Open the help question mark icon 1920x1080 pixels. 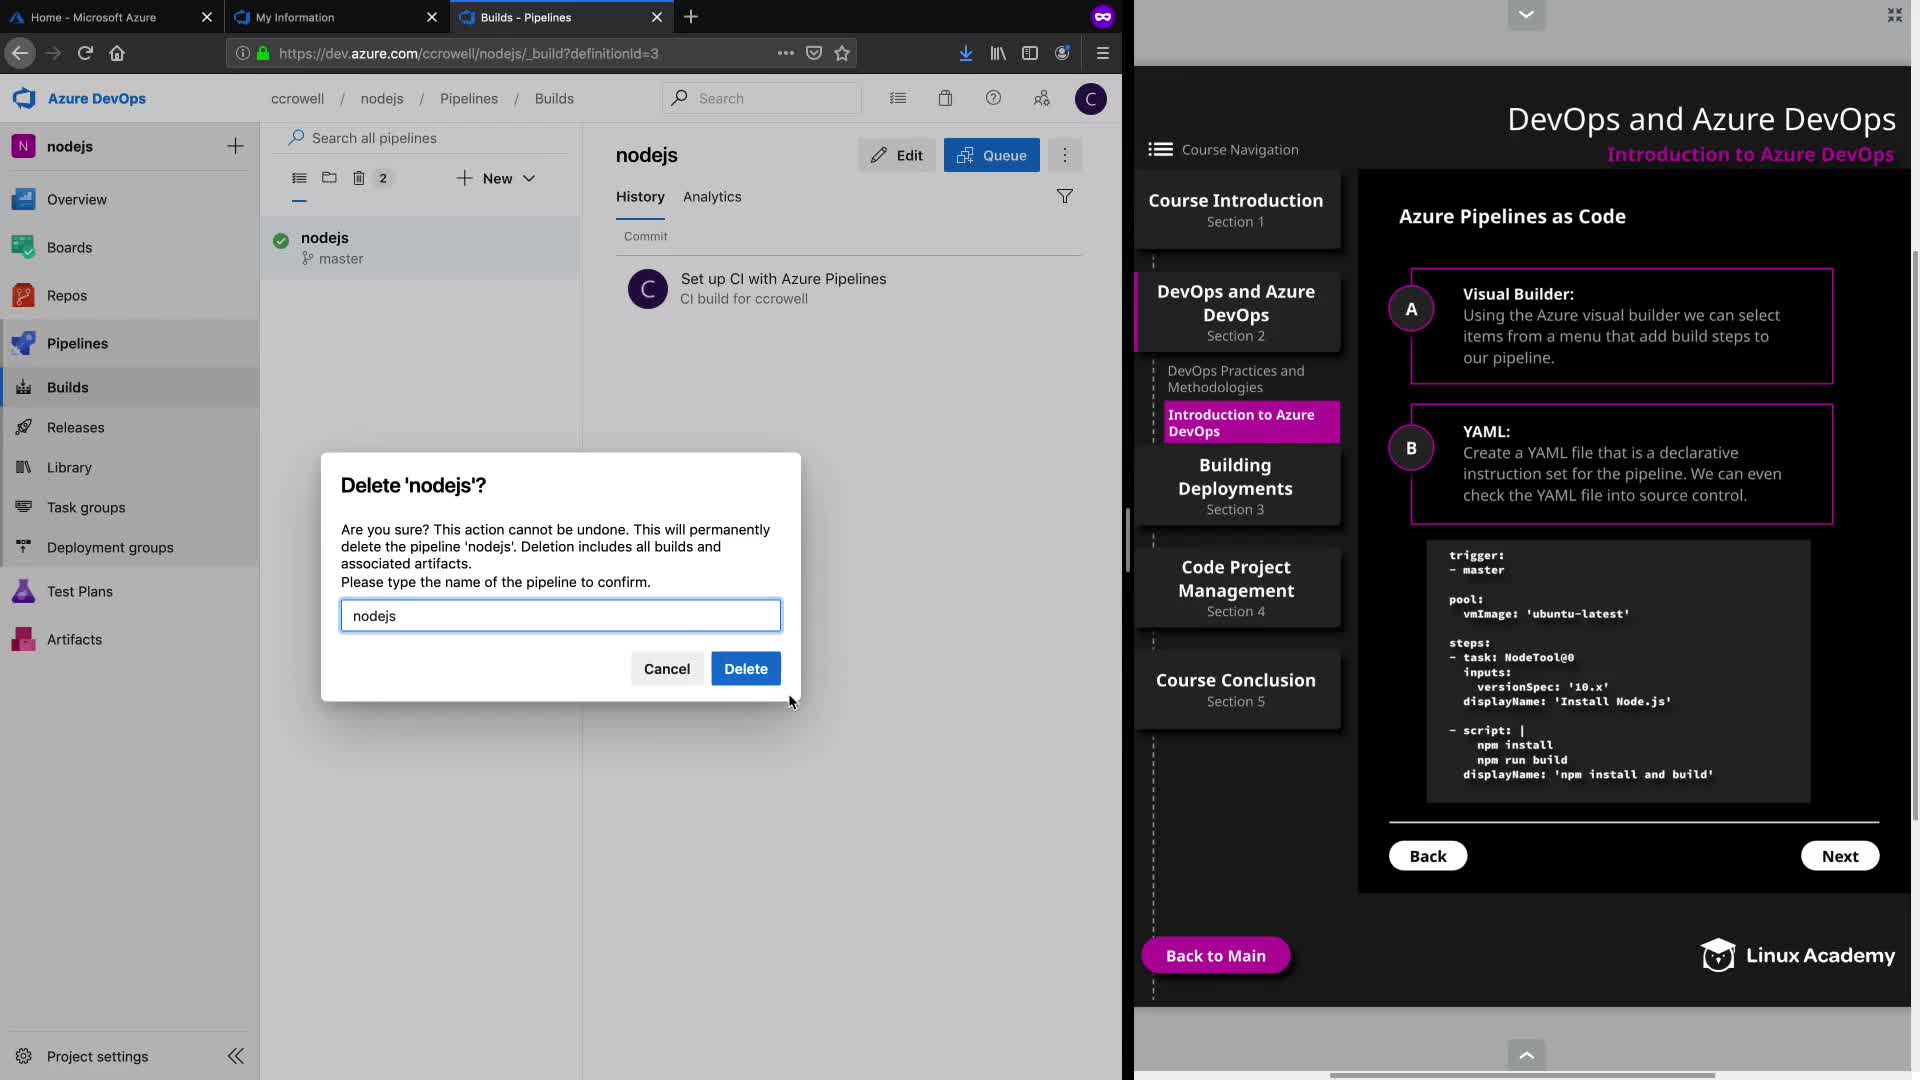point(993,98)
